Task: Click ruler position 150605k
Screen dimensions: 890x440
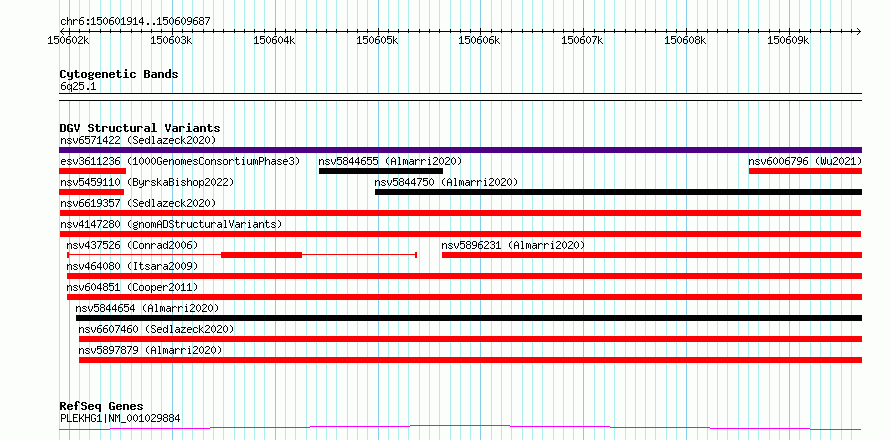Action: (377, 41)
